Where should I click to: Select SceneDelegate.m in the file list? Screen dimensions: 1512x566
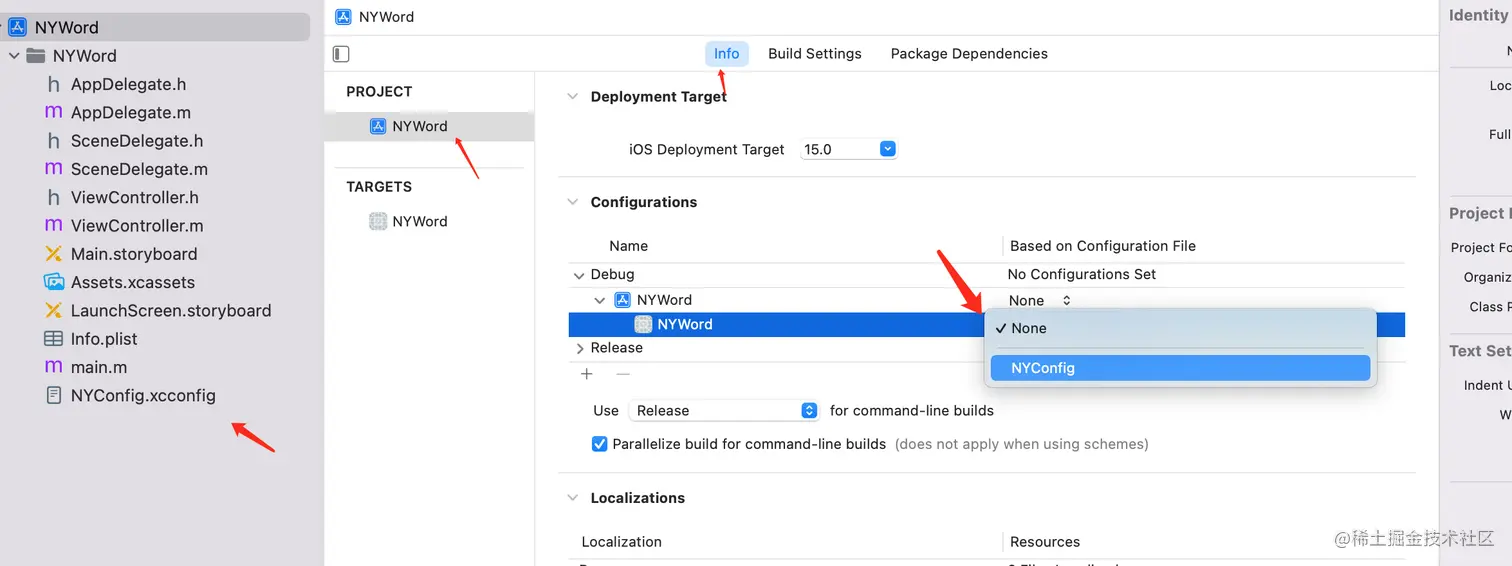139,169
